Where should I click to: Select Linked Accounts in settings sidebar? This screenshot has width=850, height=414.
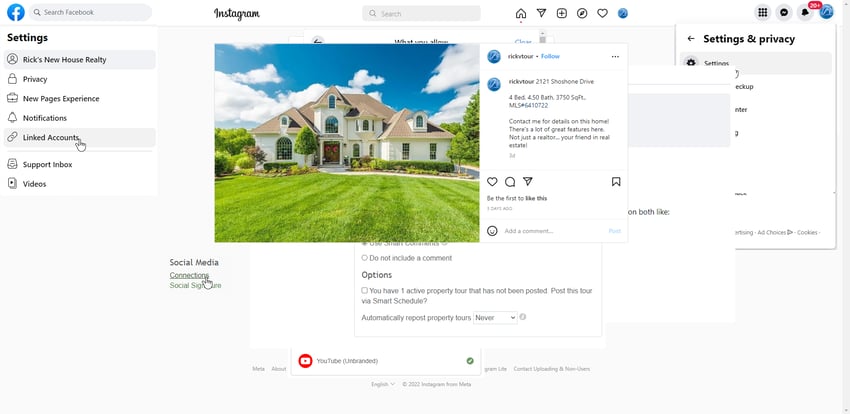pos(80,138)
